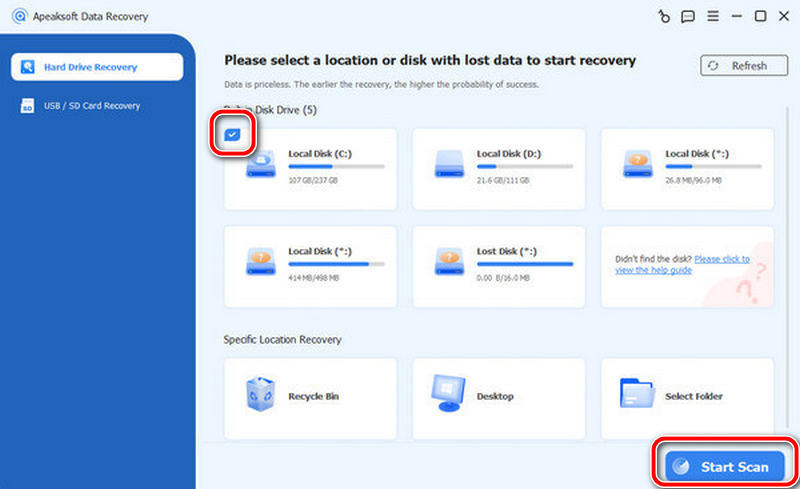Open the hamburger menu icon in title bar

[713, 16]
